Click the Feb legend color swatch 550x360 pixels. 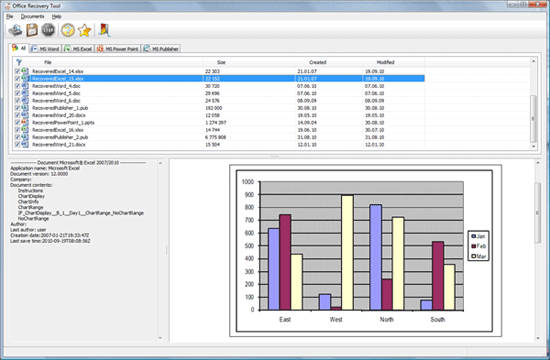[x=474, y=246]
